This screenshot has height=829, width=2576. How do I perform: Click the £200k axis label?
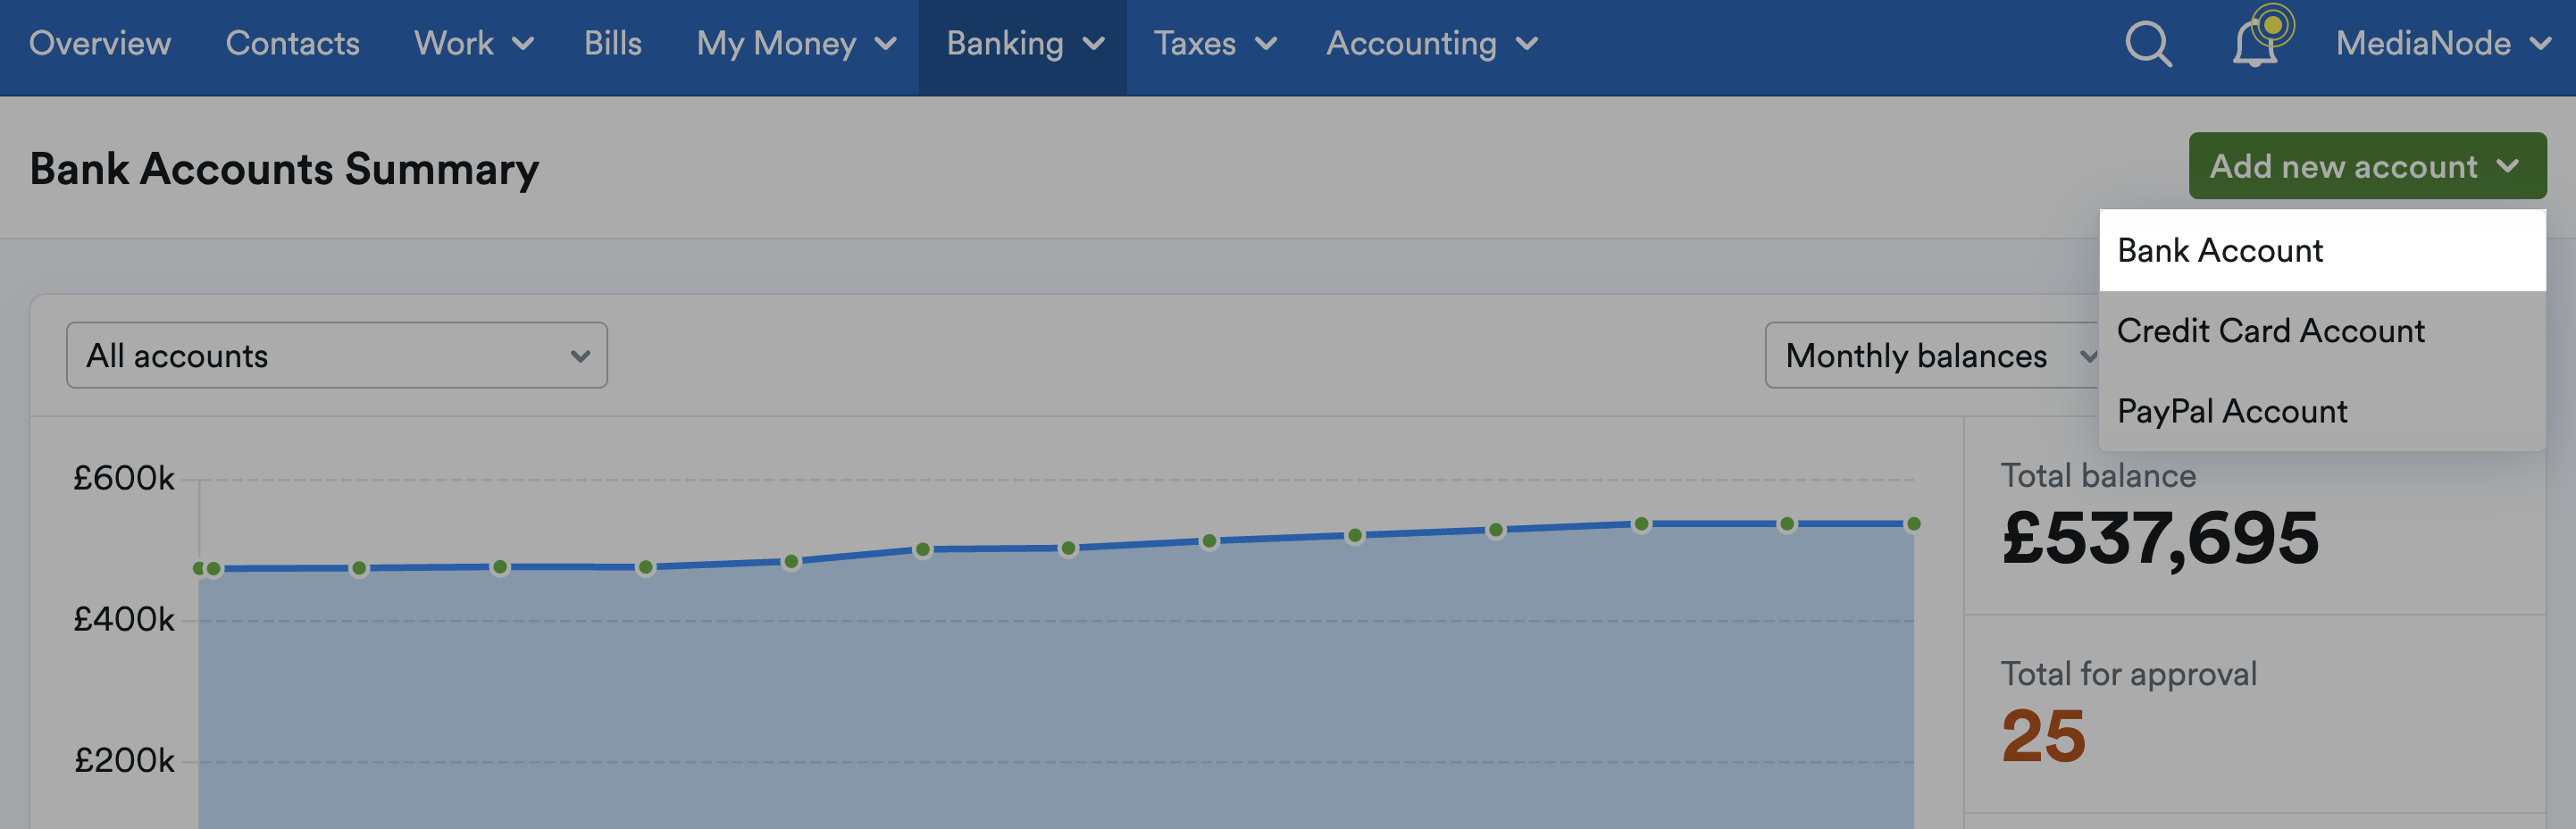(124, 761)
